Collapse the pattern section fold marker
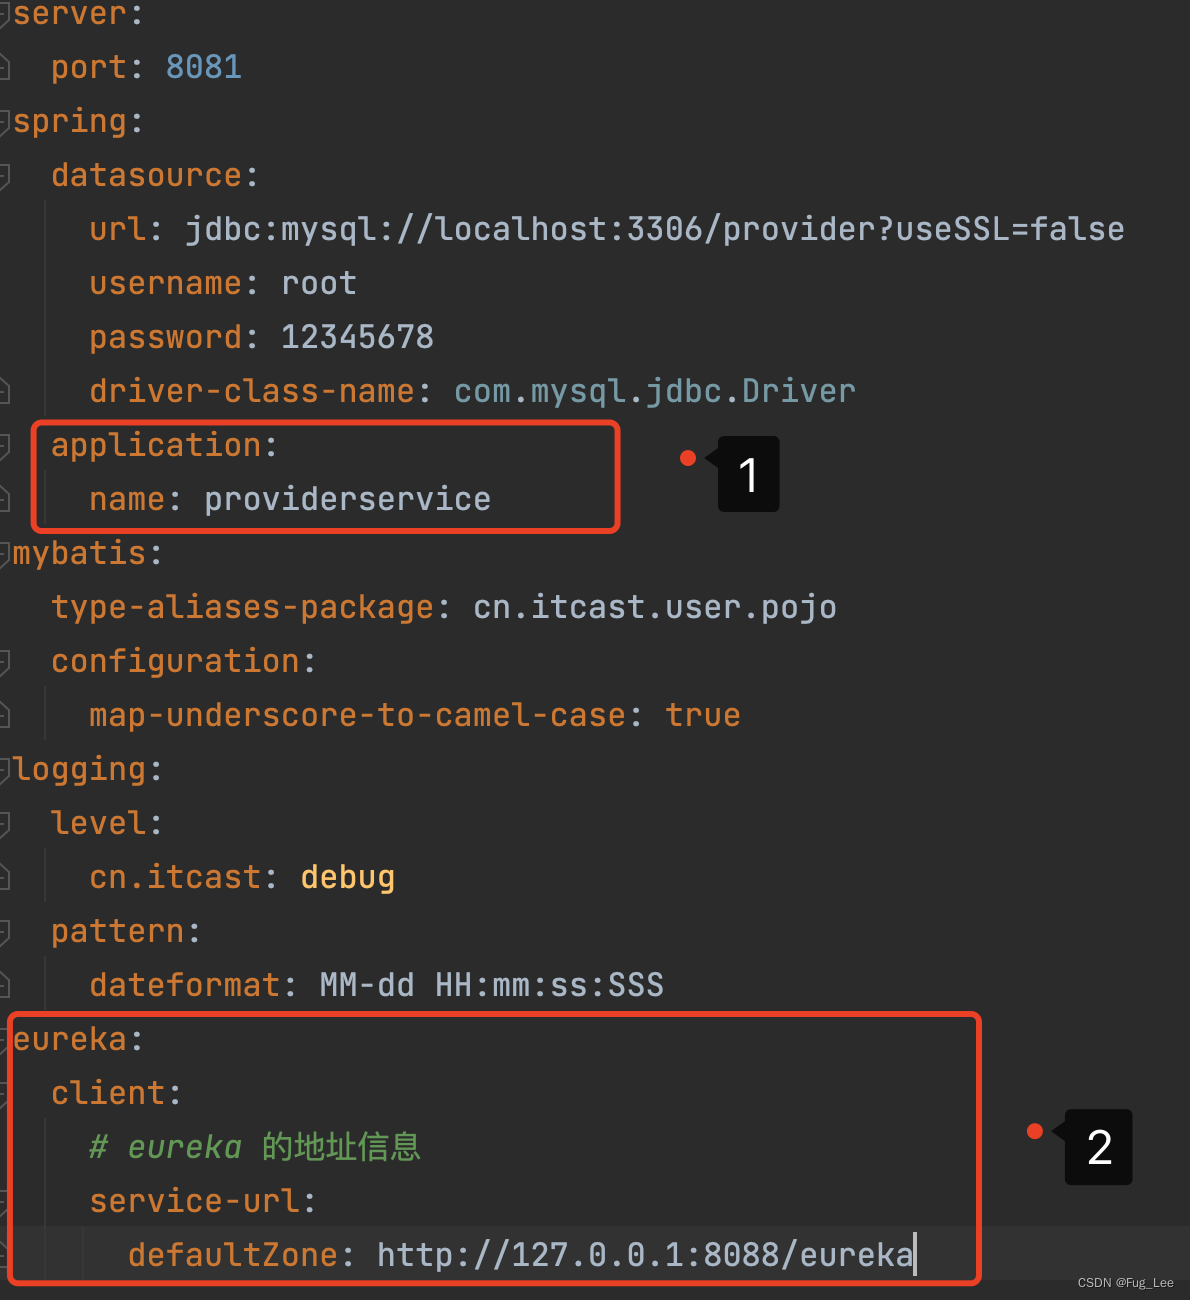This screenshot has height=1300, width=1190. tap(5, 932)
